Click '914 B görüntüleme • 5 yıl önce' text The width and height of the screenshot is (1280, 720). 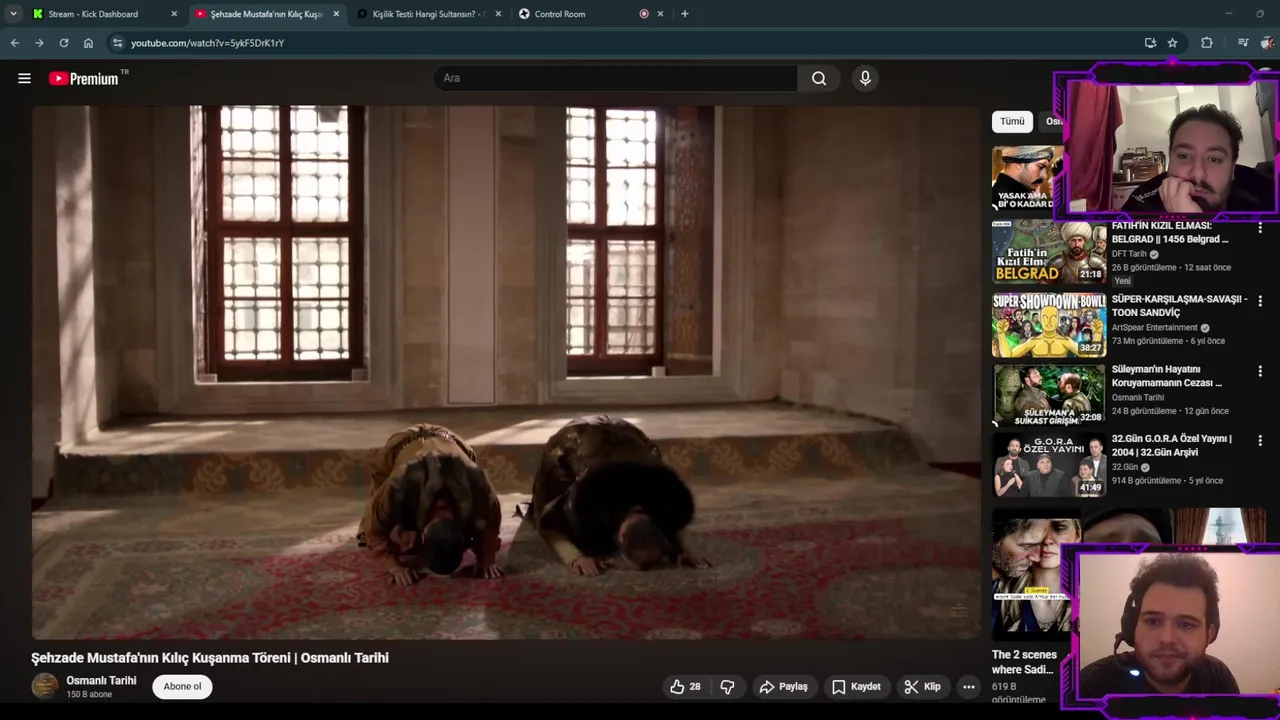click(x=1167, y=481)
